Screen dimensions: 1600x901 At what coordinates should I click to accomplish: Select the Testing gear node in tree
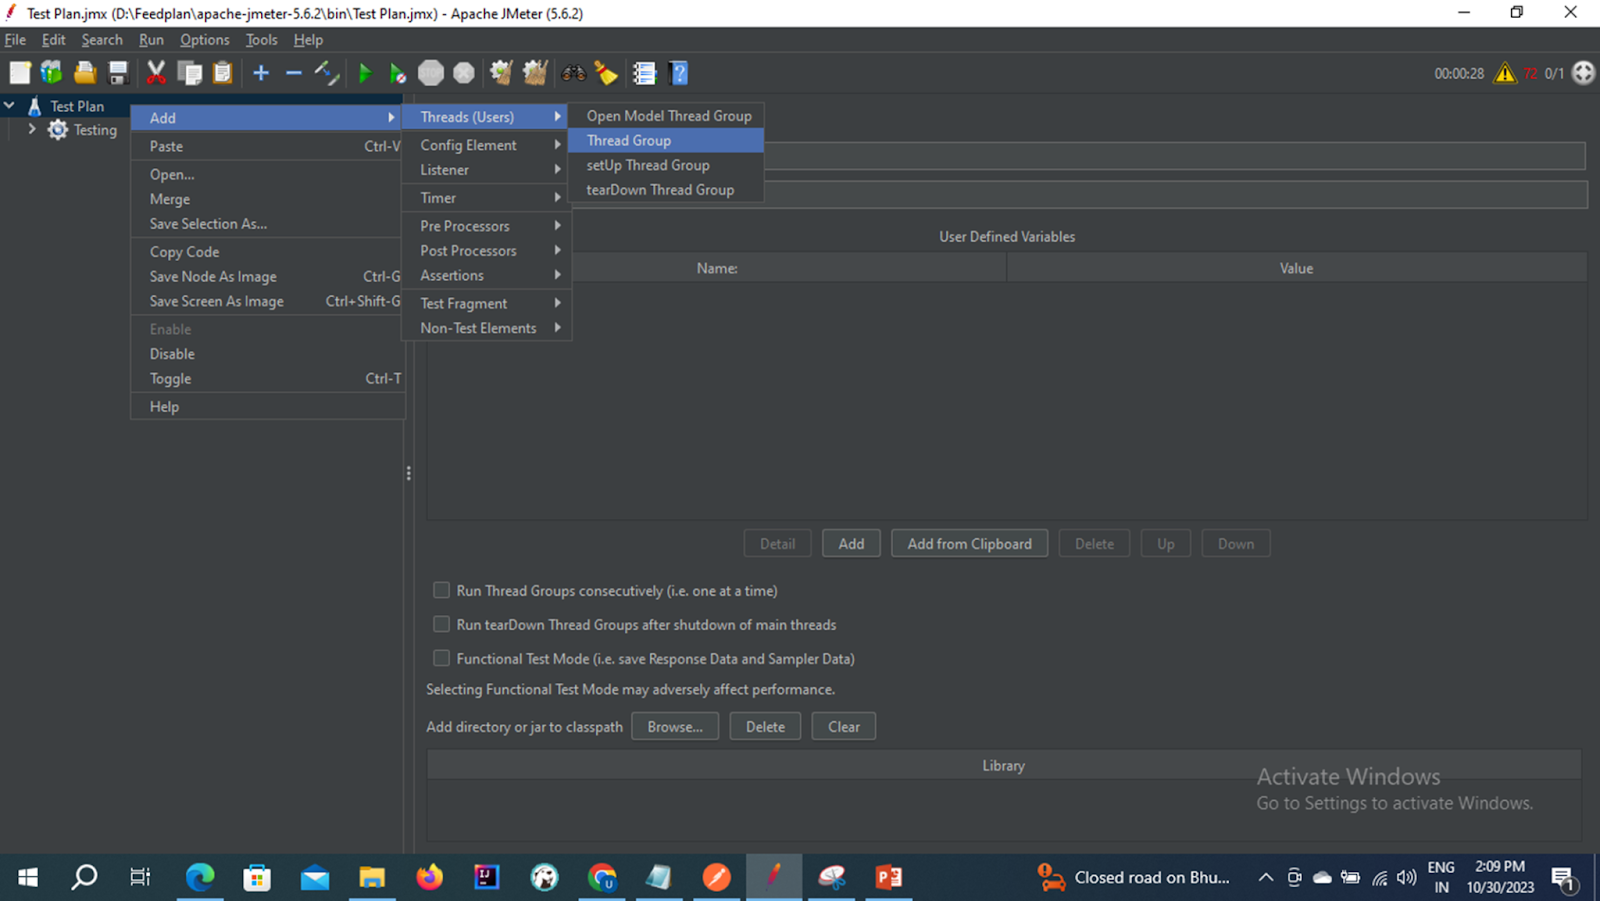[x=83, y=130]
